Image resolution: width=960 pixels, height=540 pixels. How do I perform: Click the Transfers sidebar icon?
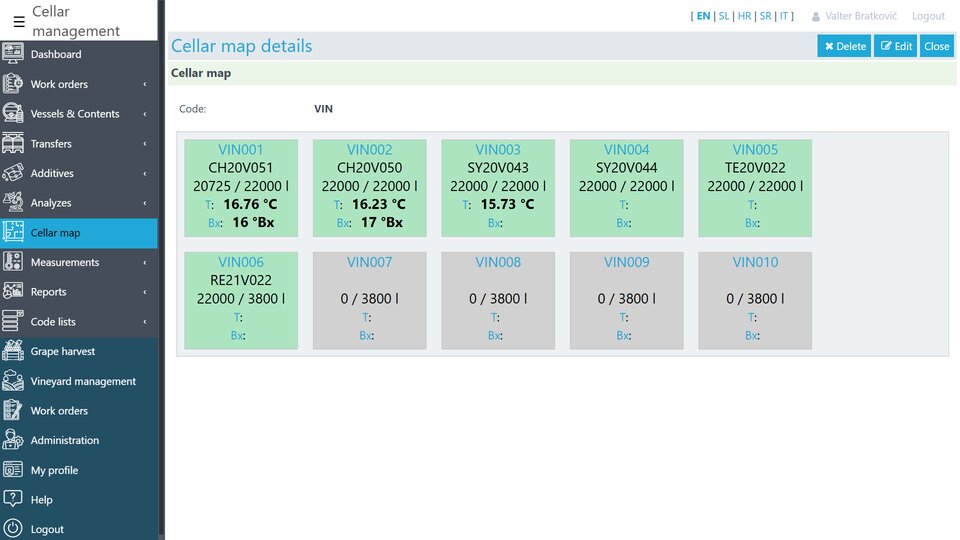(13, 144)
